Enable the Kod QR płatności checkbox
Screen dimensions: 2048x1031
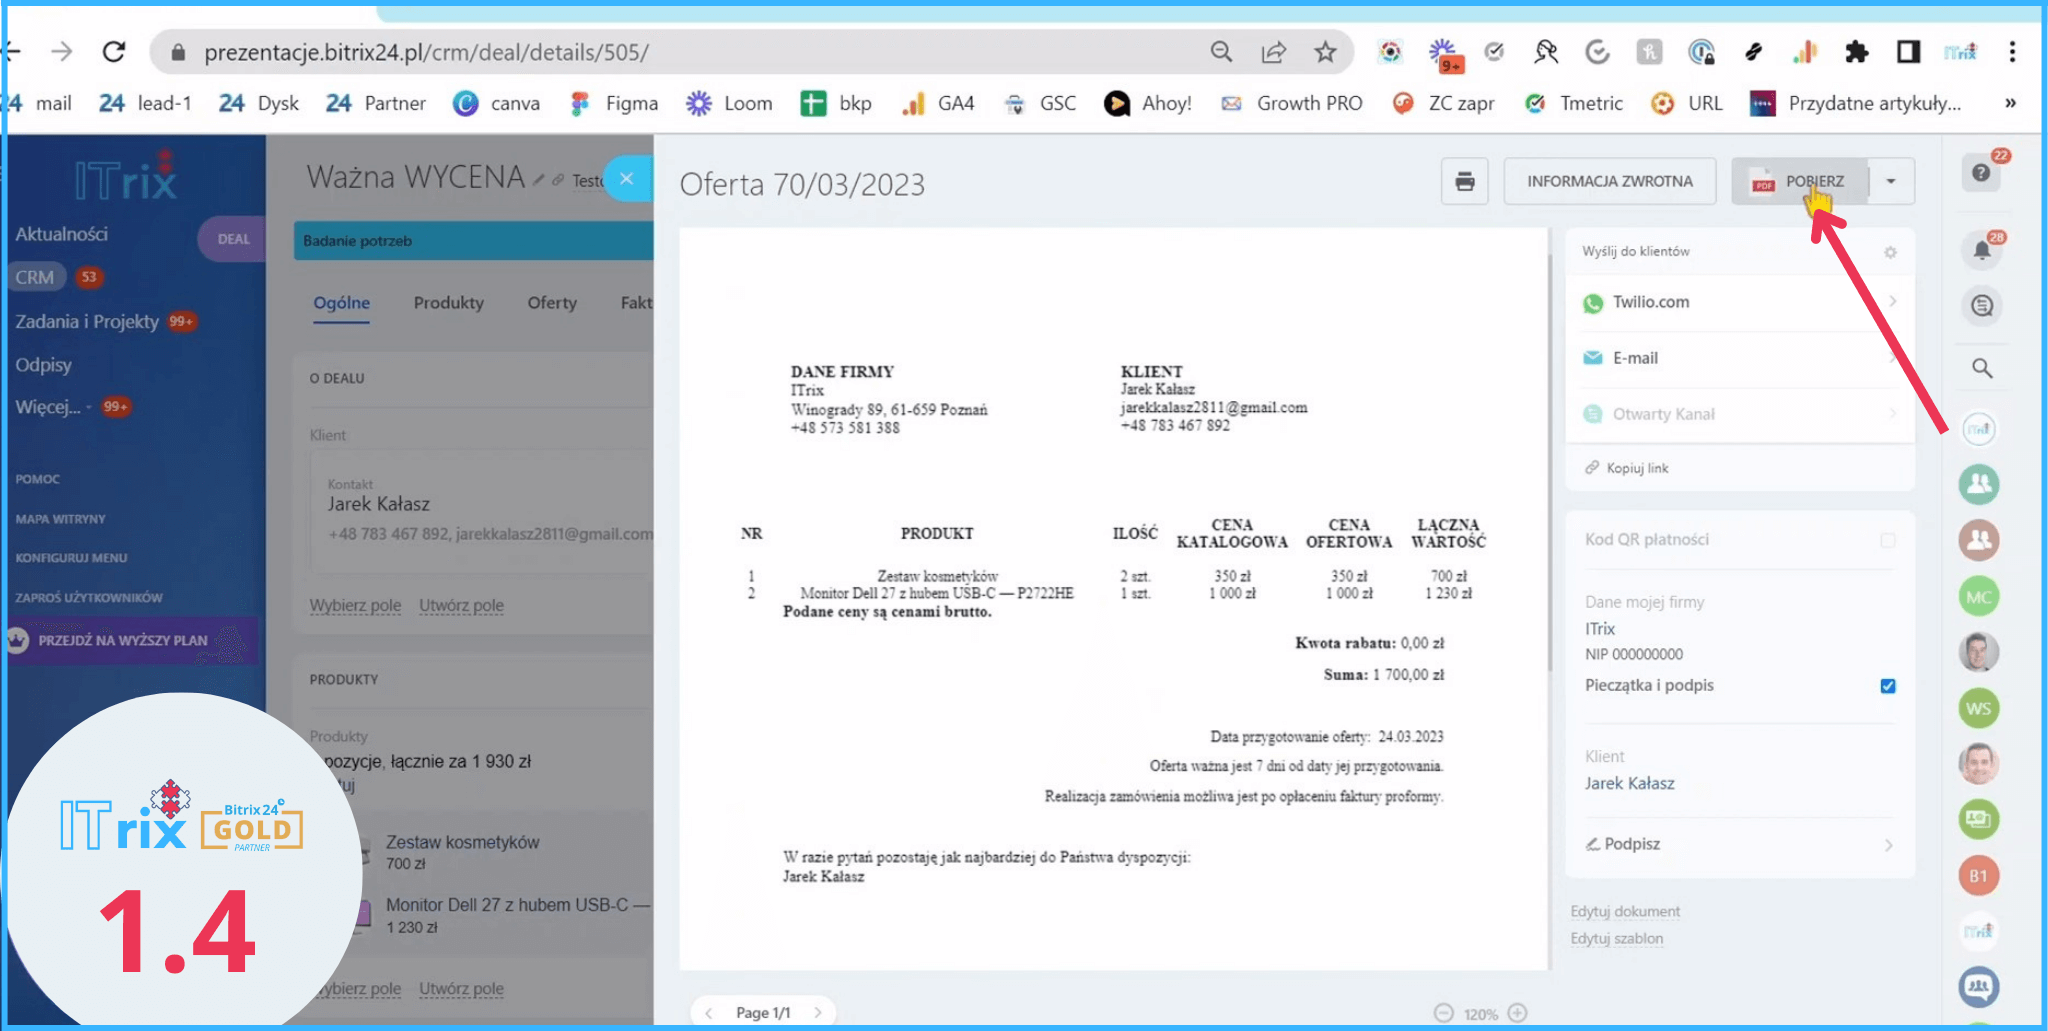[x=1887, y=540]
